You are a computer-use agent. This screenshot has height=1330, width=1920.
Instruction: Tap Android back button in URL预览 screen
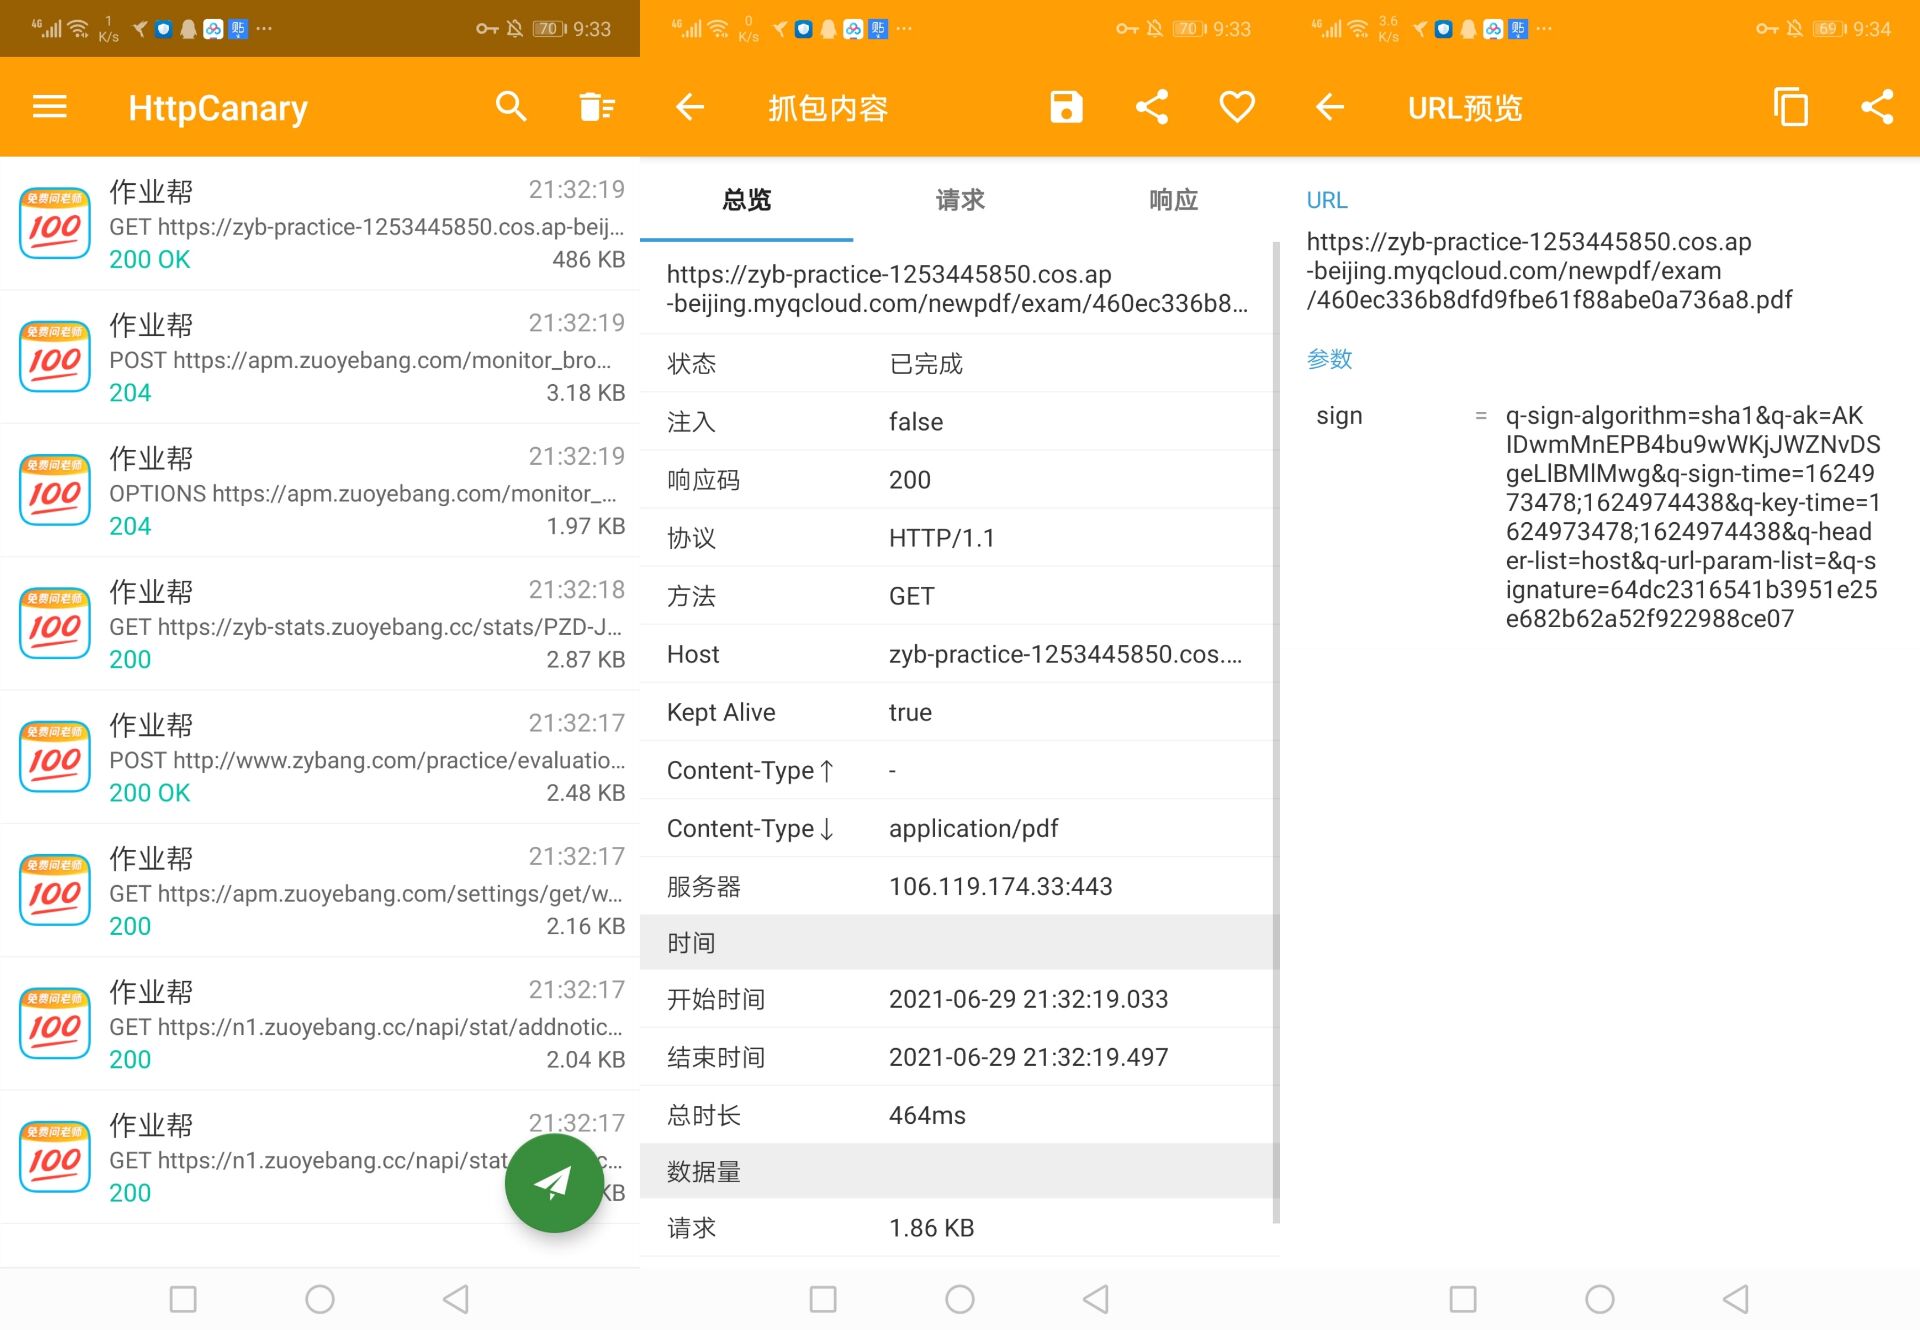1736,1299
